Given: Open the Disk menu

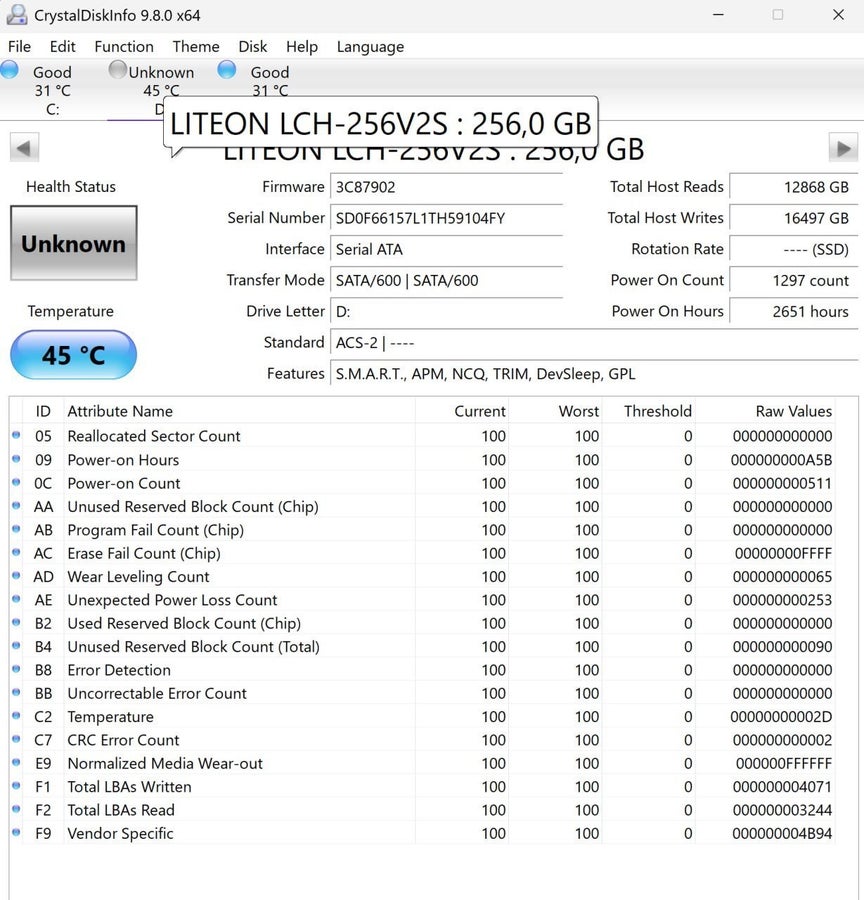Looking at the screenshot, I should tap(253, 46).
